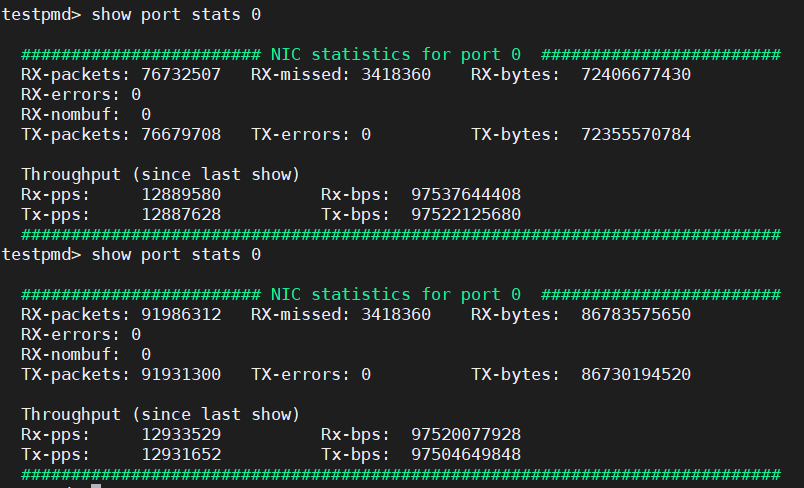Click the Tx-pps value 12931652
Image resolution: width=804 pixels, height=488 pixels.
181,454
